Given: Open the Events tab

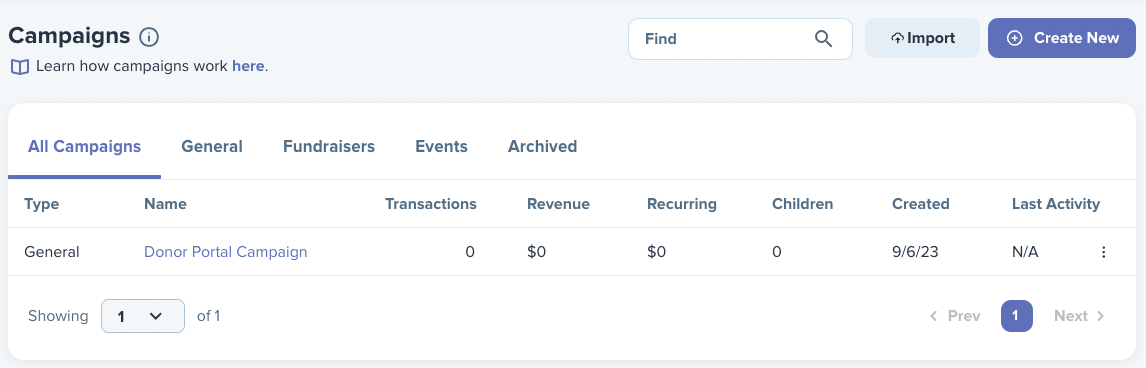Looking at the screenshot, I should click(x=441, y=146).
